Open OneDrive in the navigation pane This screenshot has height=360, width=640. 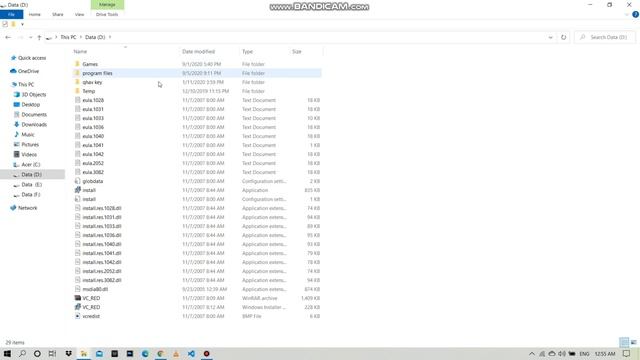pos(28,71)
